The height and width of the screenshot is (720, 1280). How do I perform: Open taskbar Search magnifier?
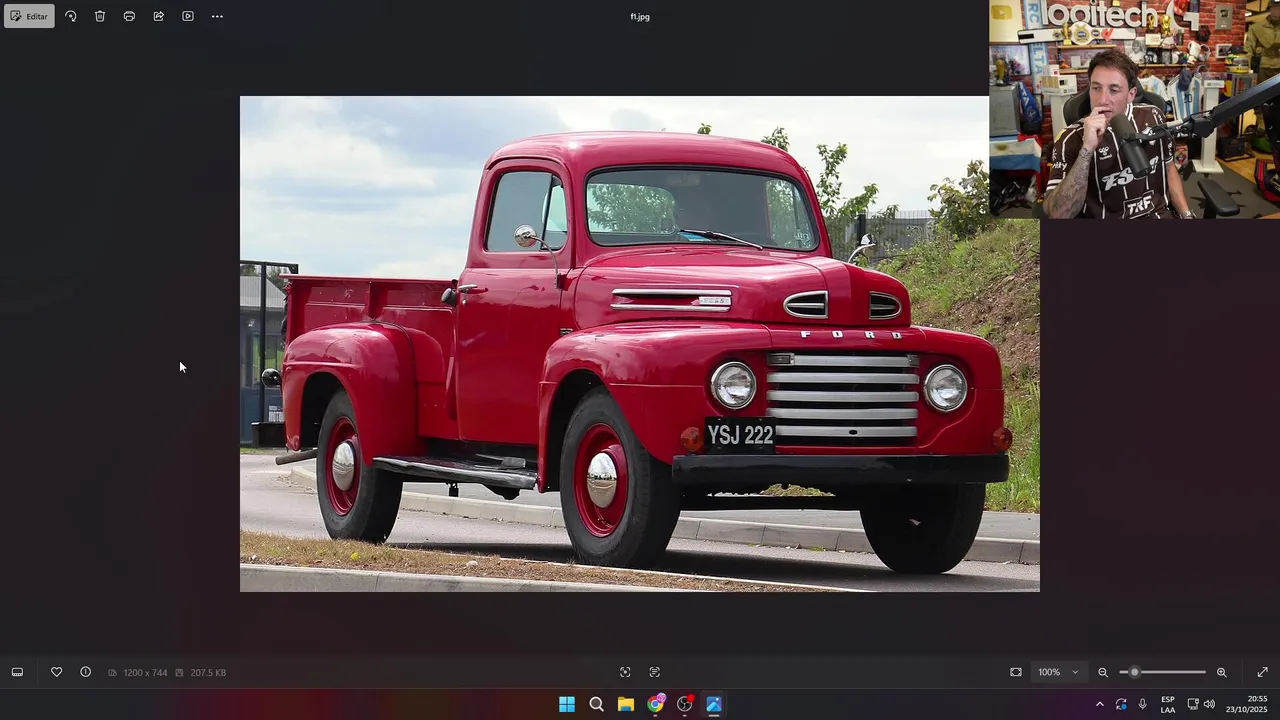pyautogui.click(x=596, y=704)
